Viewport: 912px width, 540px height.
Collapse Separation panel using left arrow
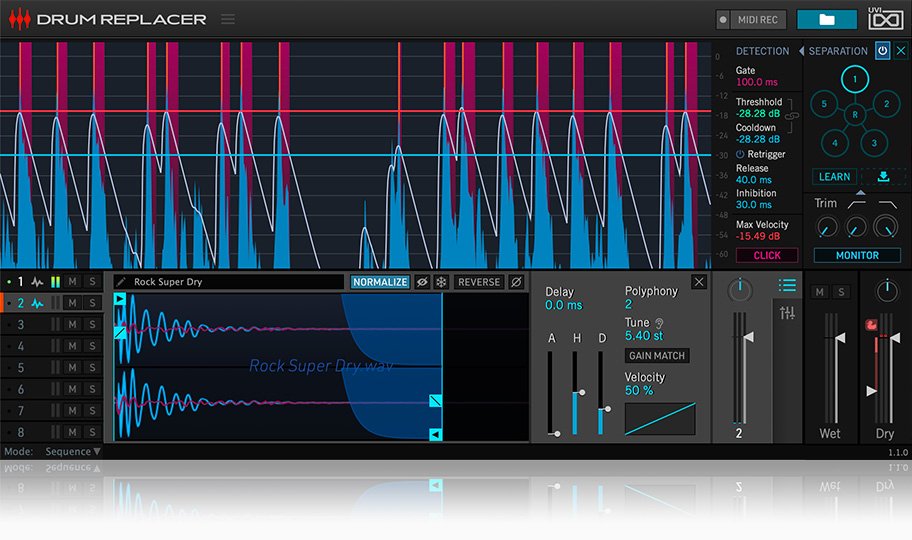click(x=801, y=51)
